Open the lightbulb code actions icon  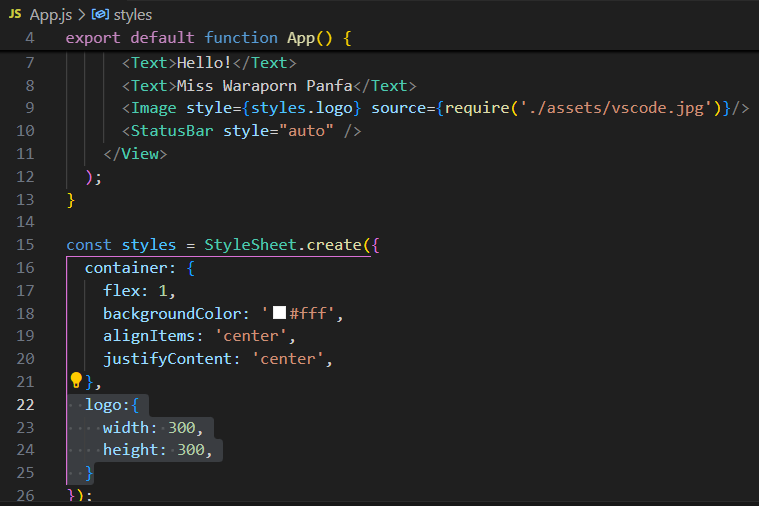point(75,380)
